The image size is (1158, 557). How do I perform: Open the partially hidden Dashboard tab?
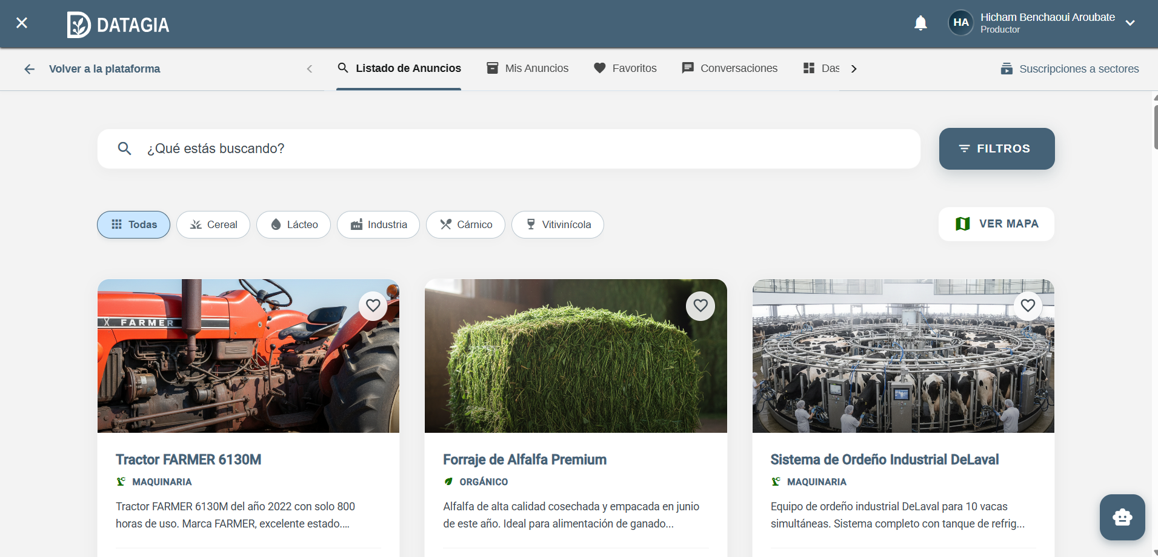pyautogui.click(x=821, y=68)
